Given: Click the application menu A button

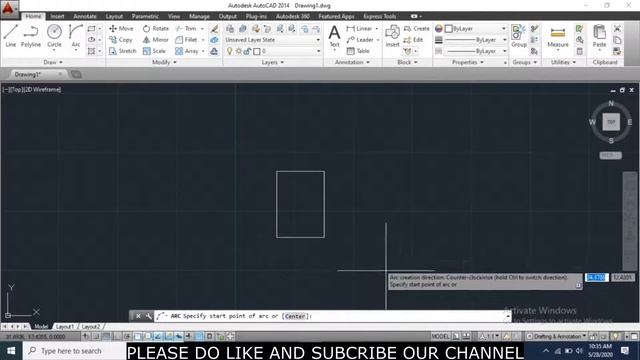Looking at the screenshot, I should pyautogui.click(x=9, y=9).
